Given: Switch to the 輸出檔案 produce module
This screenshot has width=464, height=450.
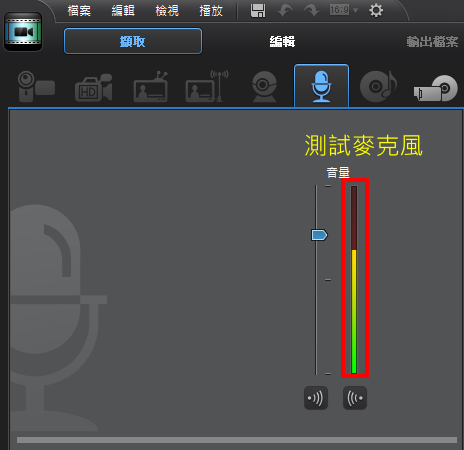Looking at the screenshot, I should 432,42.
